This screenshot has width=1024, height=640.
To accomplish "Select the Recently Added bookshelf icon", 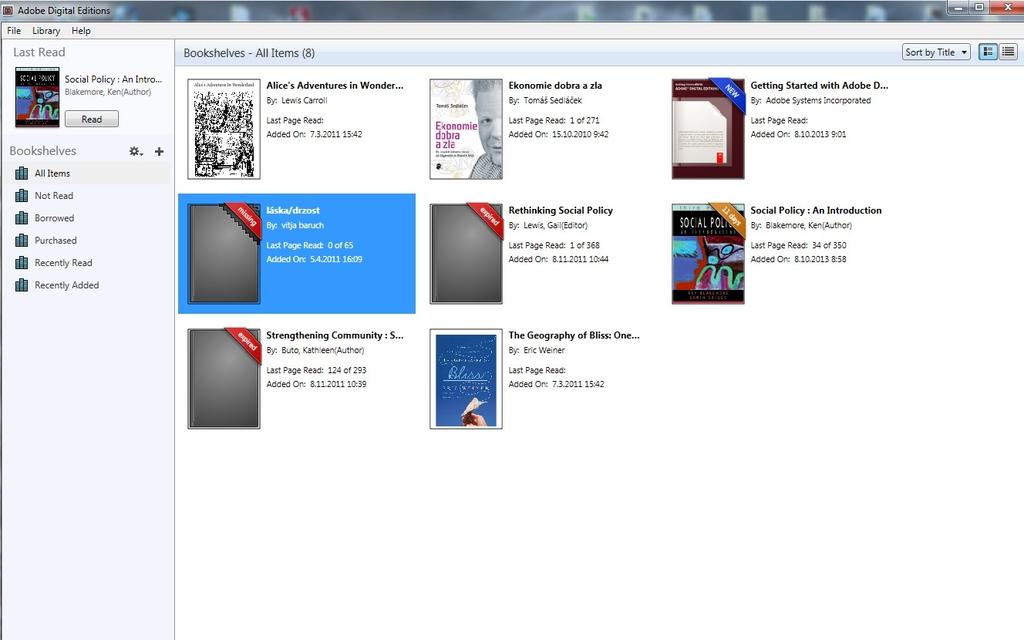I will (22, 285).
